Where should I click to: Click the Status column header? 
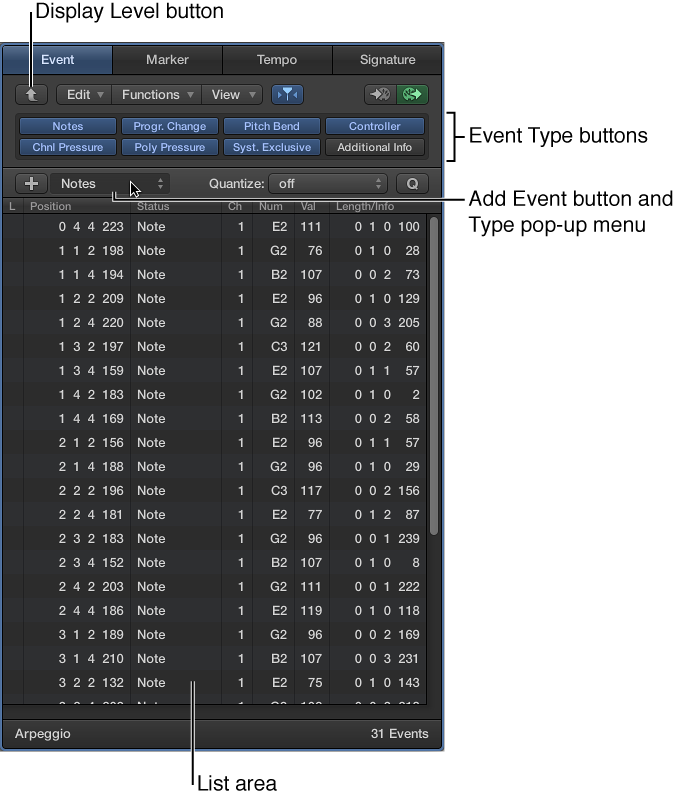pos(176,206)
